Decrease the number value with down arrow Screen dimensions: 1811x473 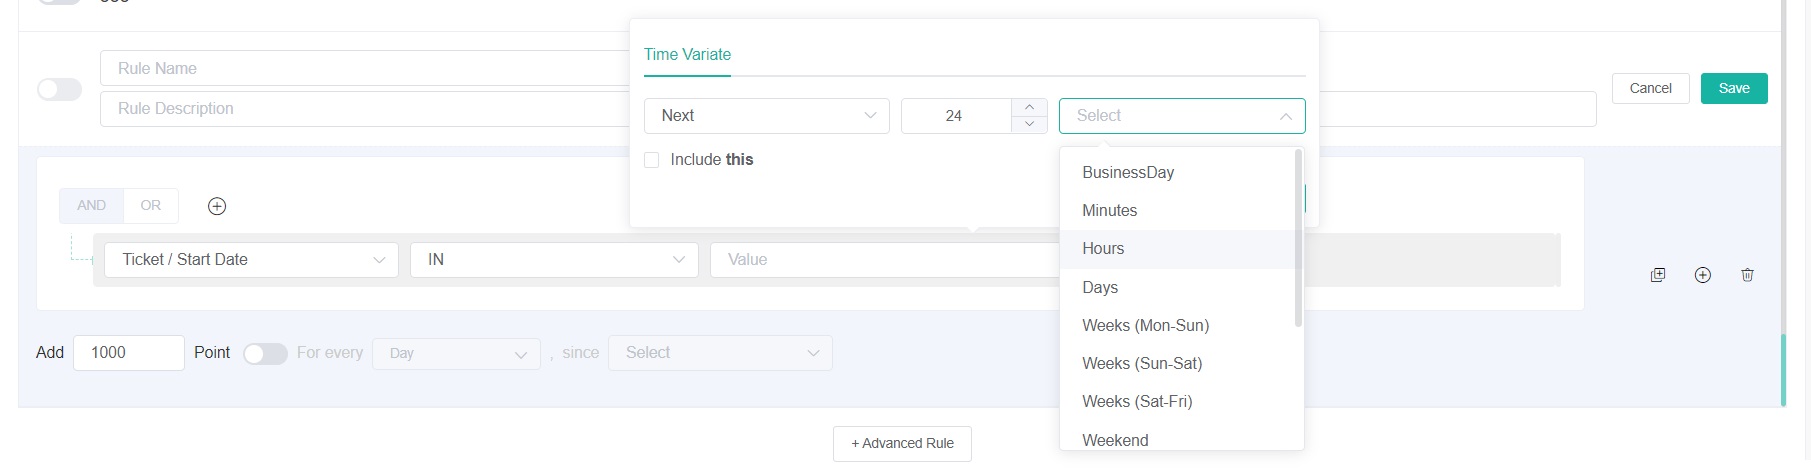[x=1029, y=124]
